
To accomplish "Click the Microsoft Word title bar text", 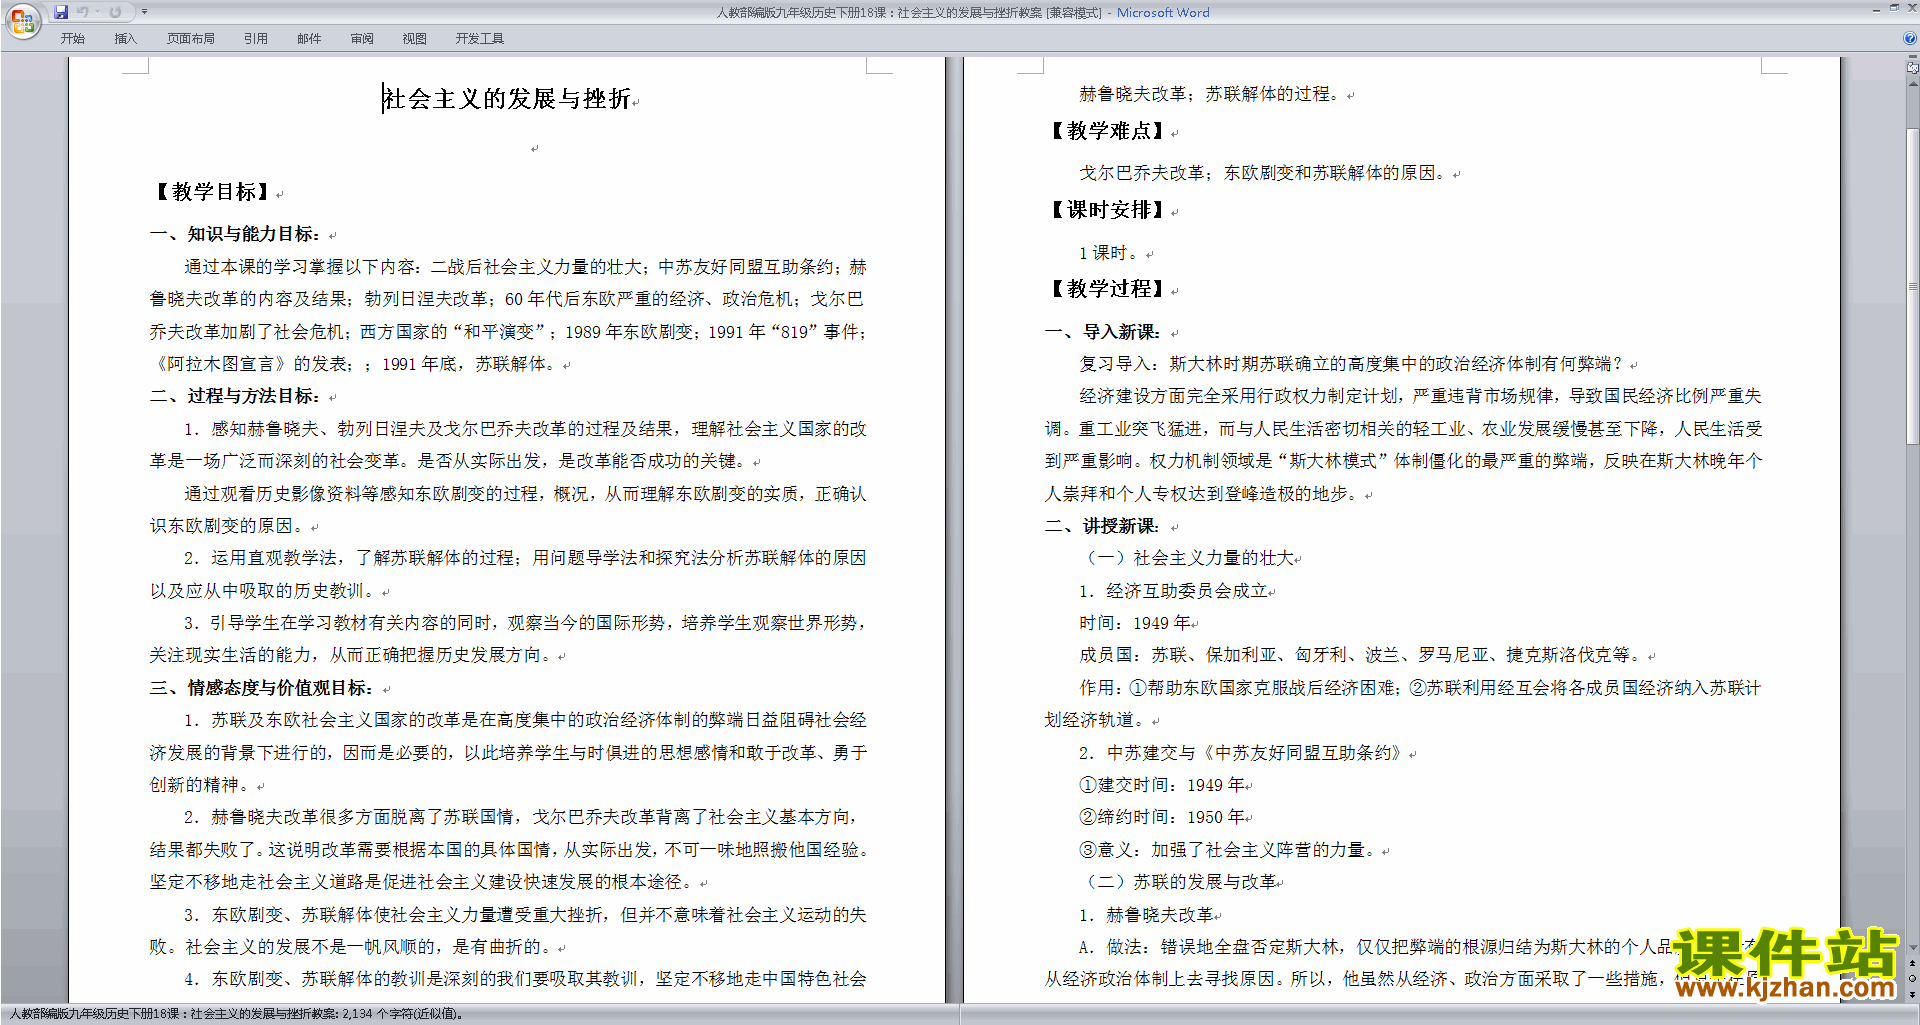I will click(x=1162, y=13).
